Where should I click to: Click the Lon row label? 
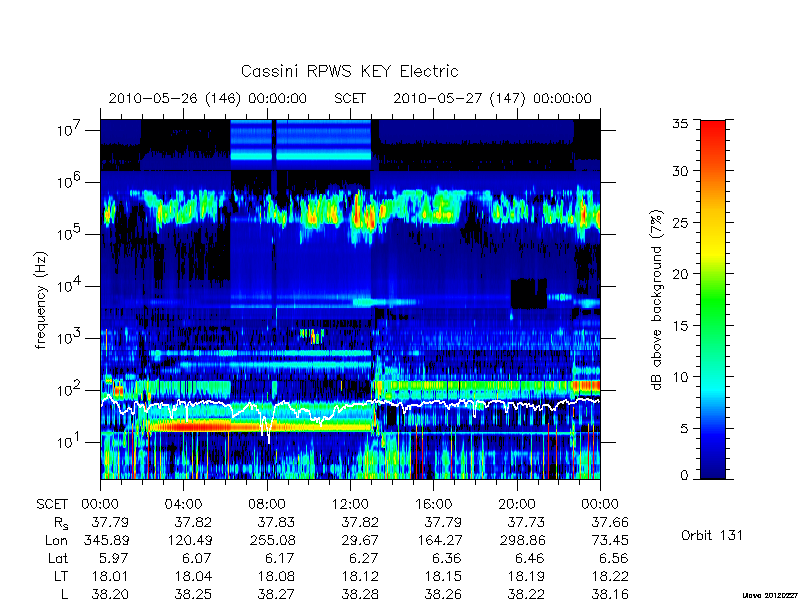[56, 540]
